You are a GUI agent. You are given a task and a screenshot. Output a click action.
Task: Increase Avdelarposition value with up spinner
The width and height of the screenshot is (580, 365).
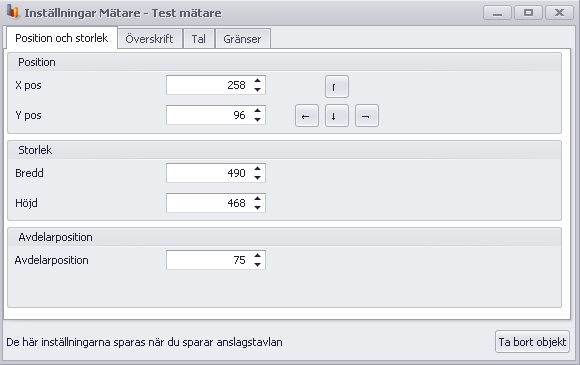(x=257, y=255)
